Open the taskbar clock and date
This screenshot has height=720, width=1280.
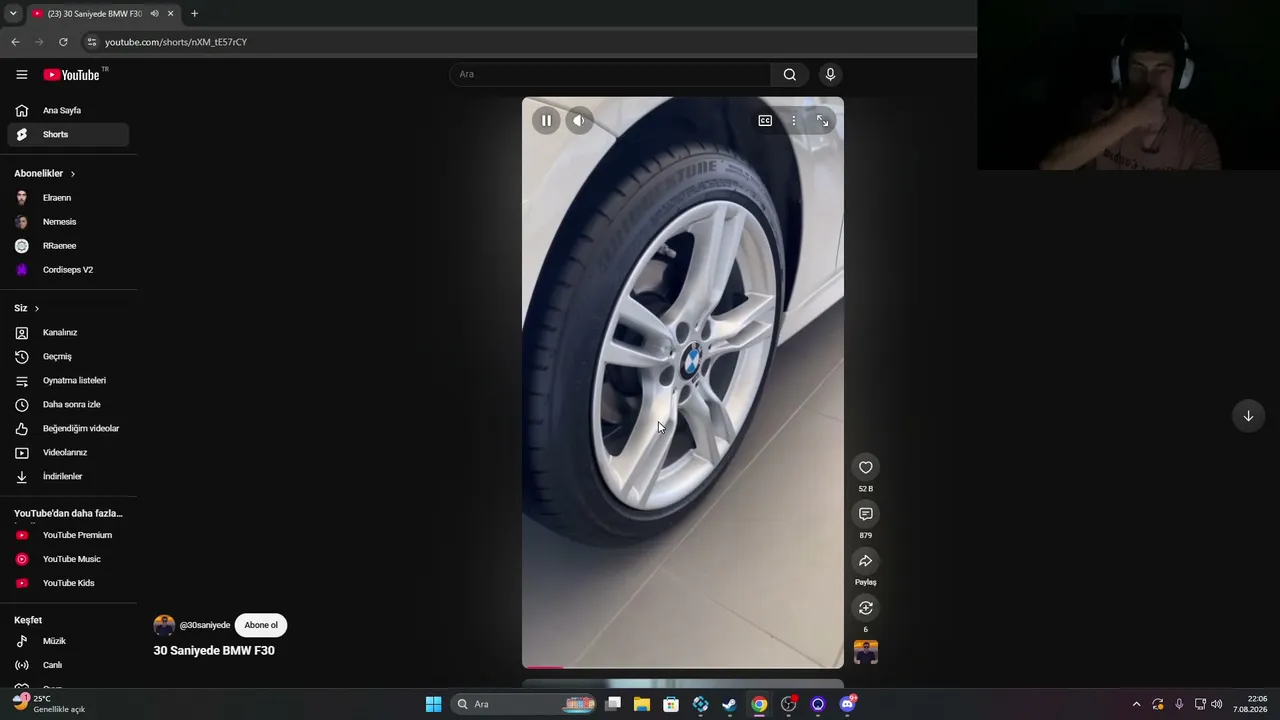[1250, 704]
